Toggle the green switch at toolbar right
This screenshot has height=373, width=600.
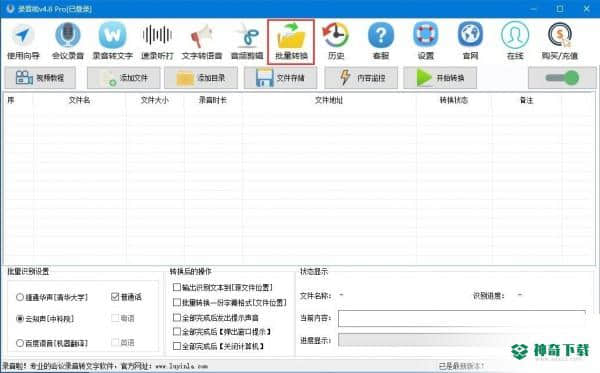click(x=562, y=78)
